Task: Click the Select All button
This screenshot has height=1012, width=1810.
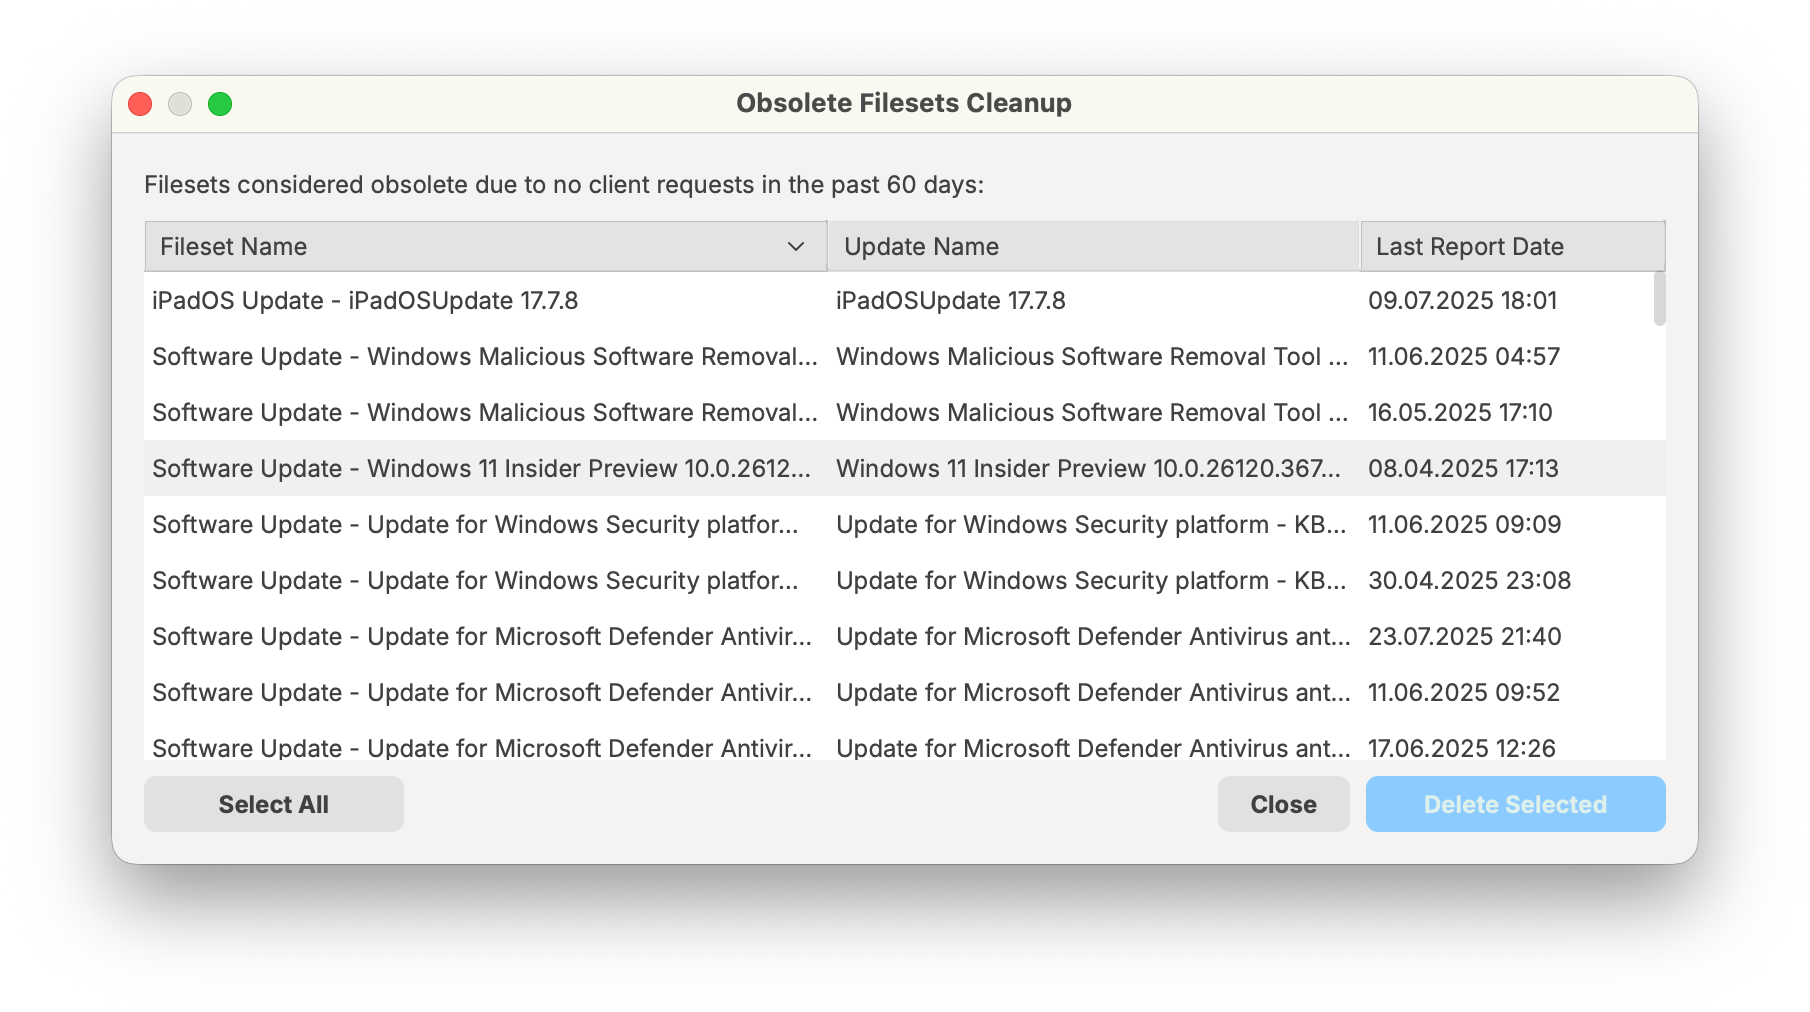Action: (273, 804)
